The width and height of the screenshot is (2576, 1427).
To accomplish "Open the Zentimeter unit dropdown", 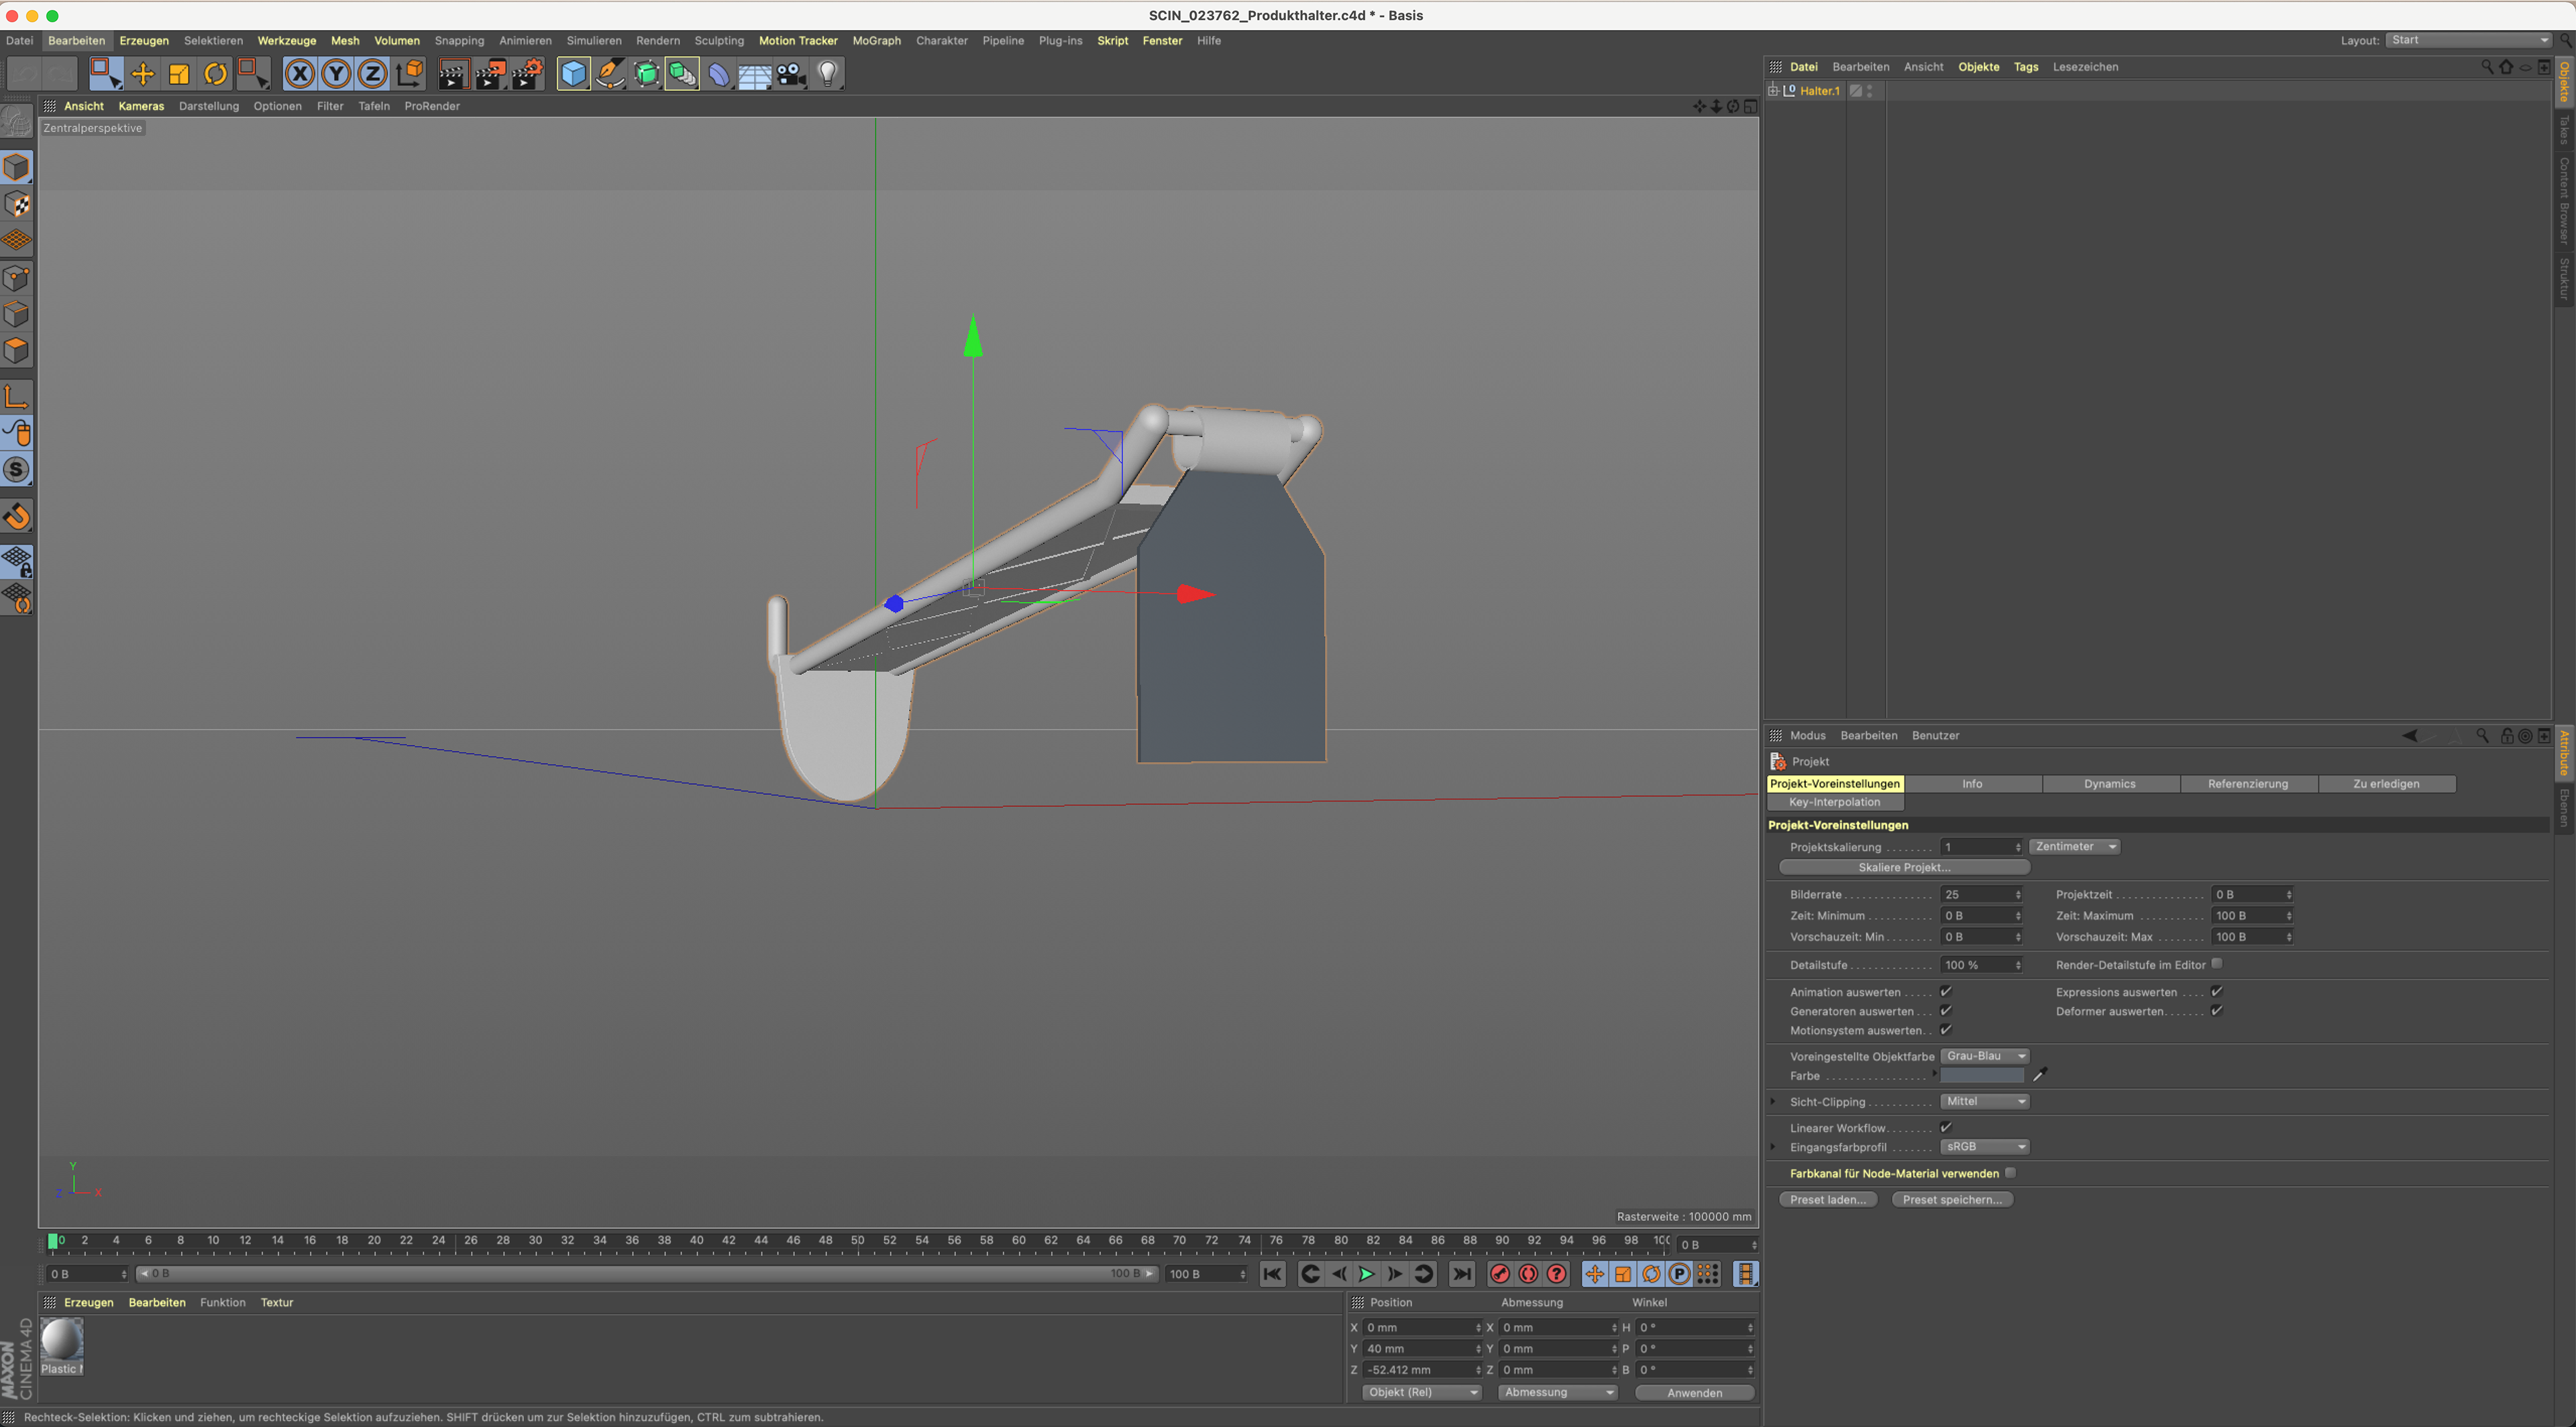I will pyautogui.click(x=2075, y=847).
